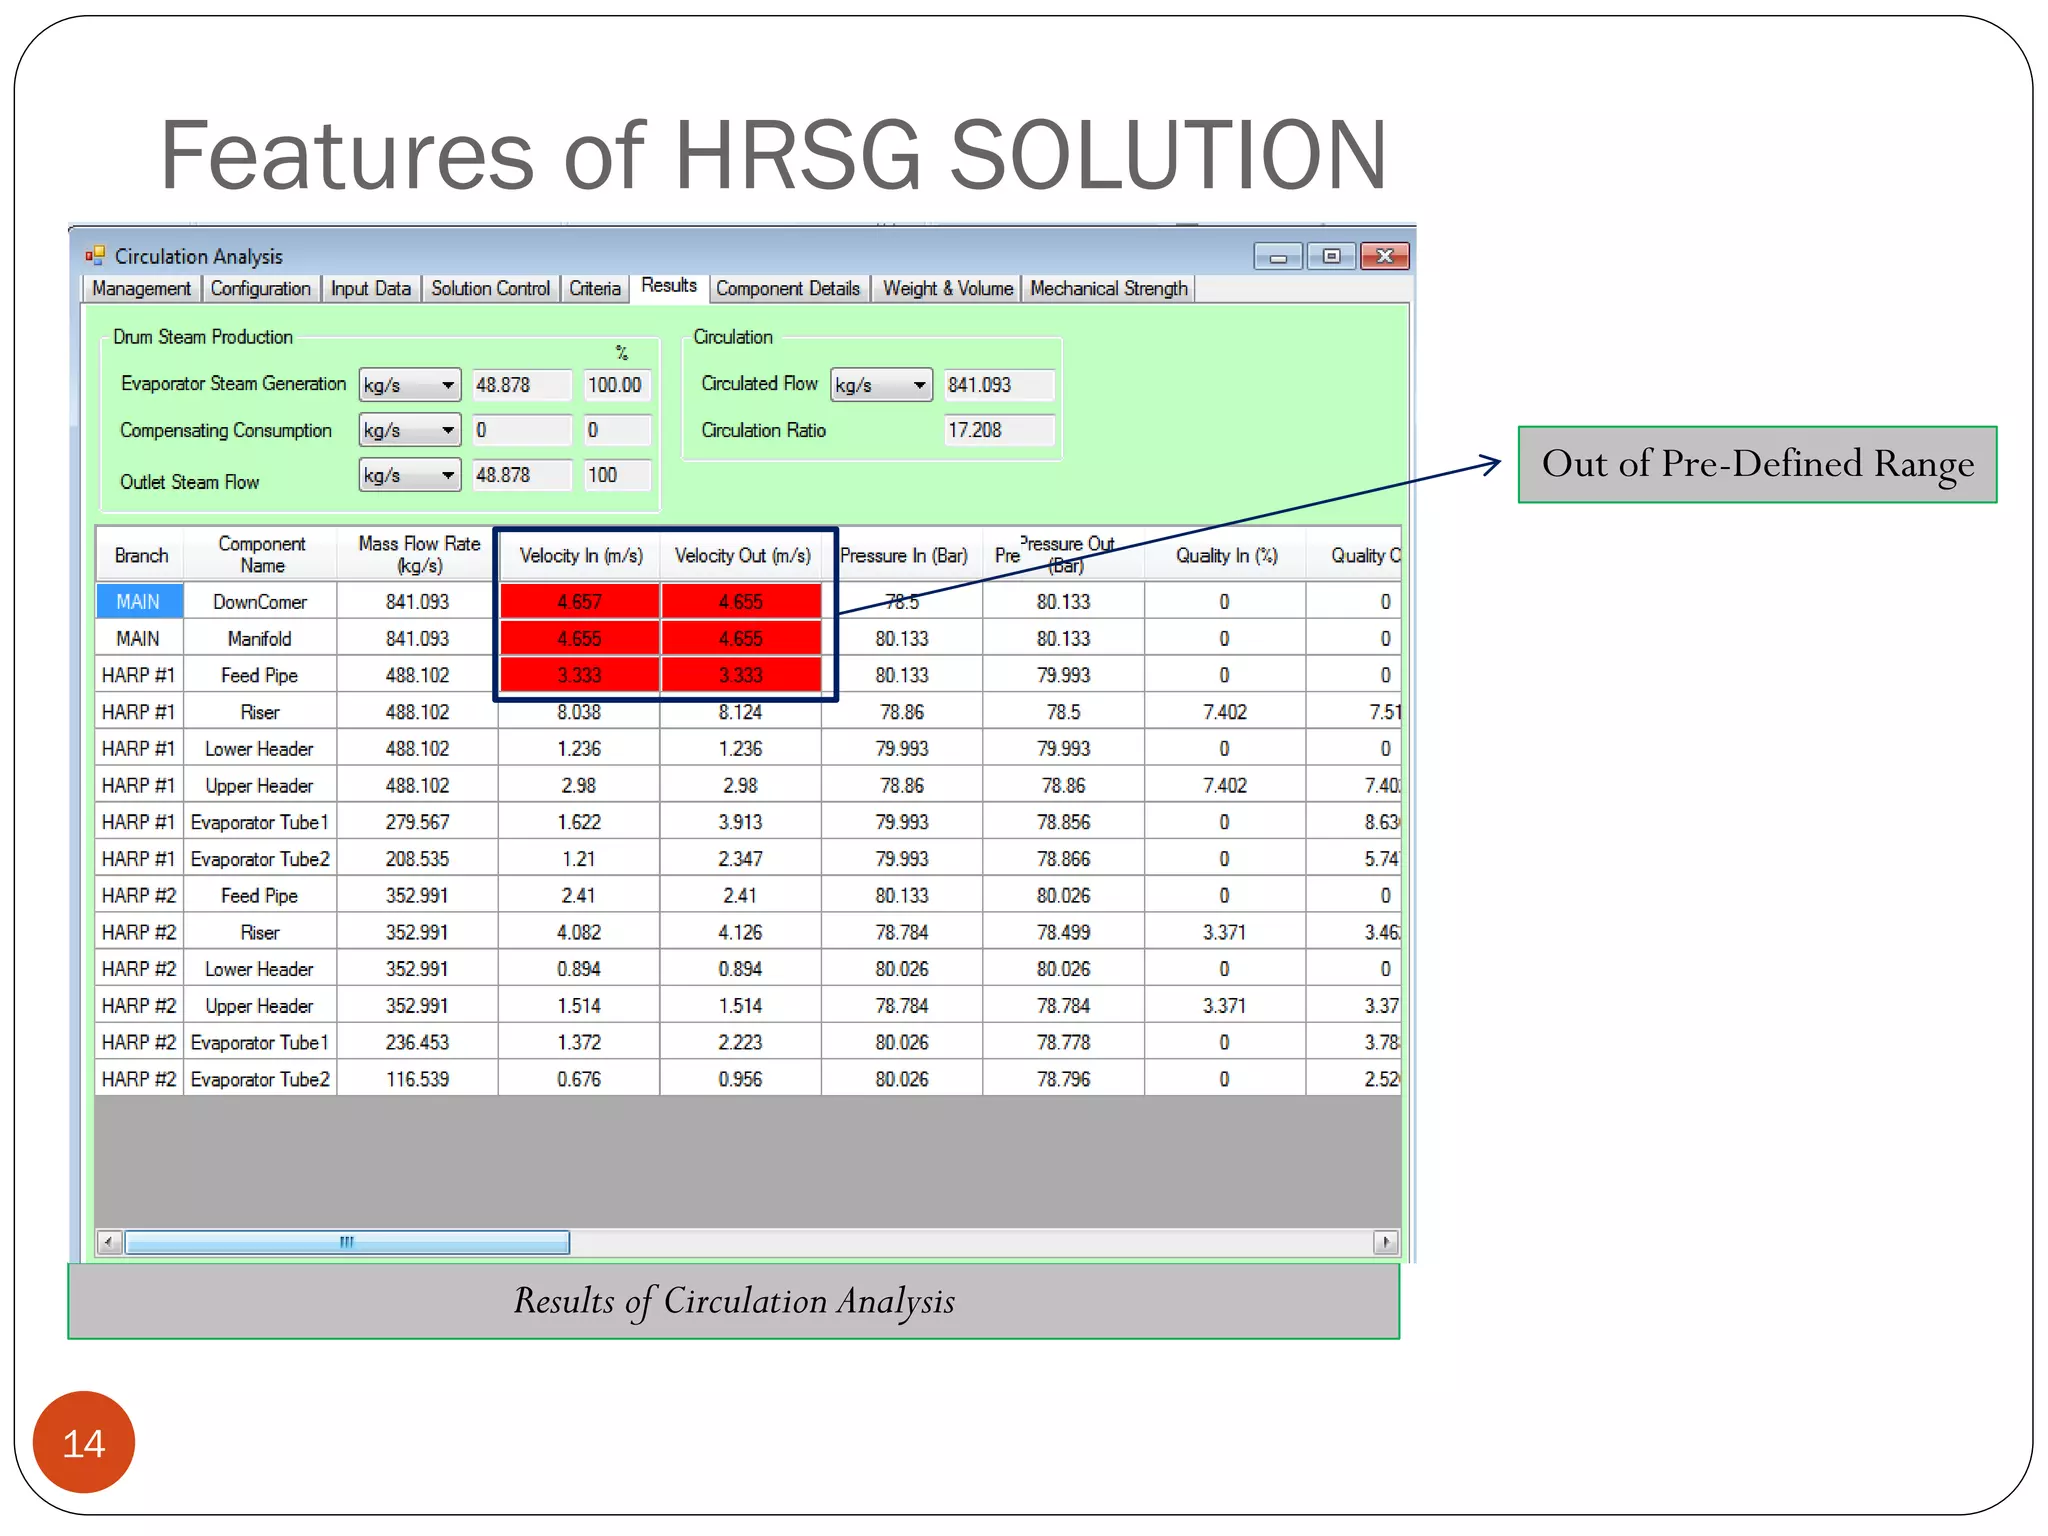
Task: Open Evaporator Steam Generation unit dropdown
Action: click(410, 385)
